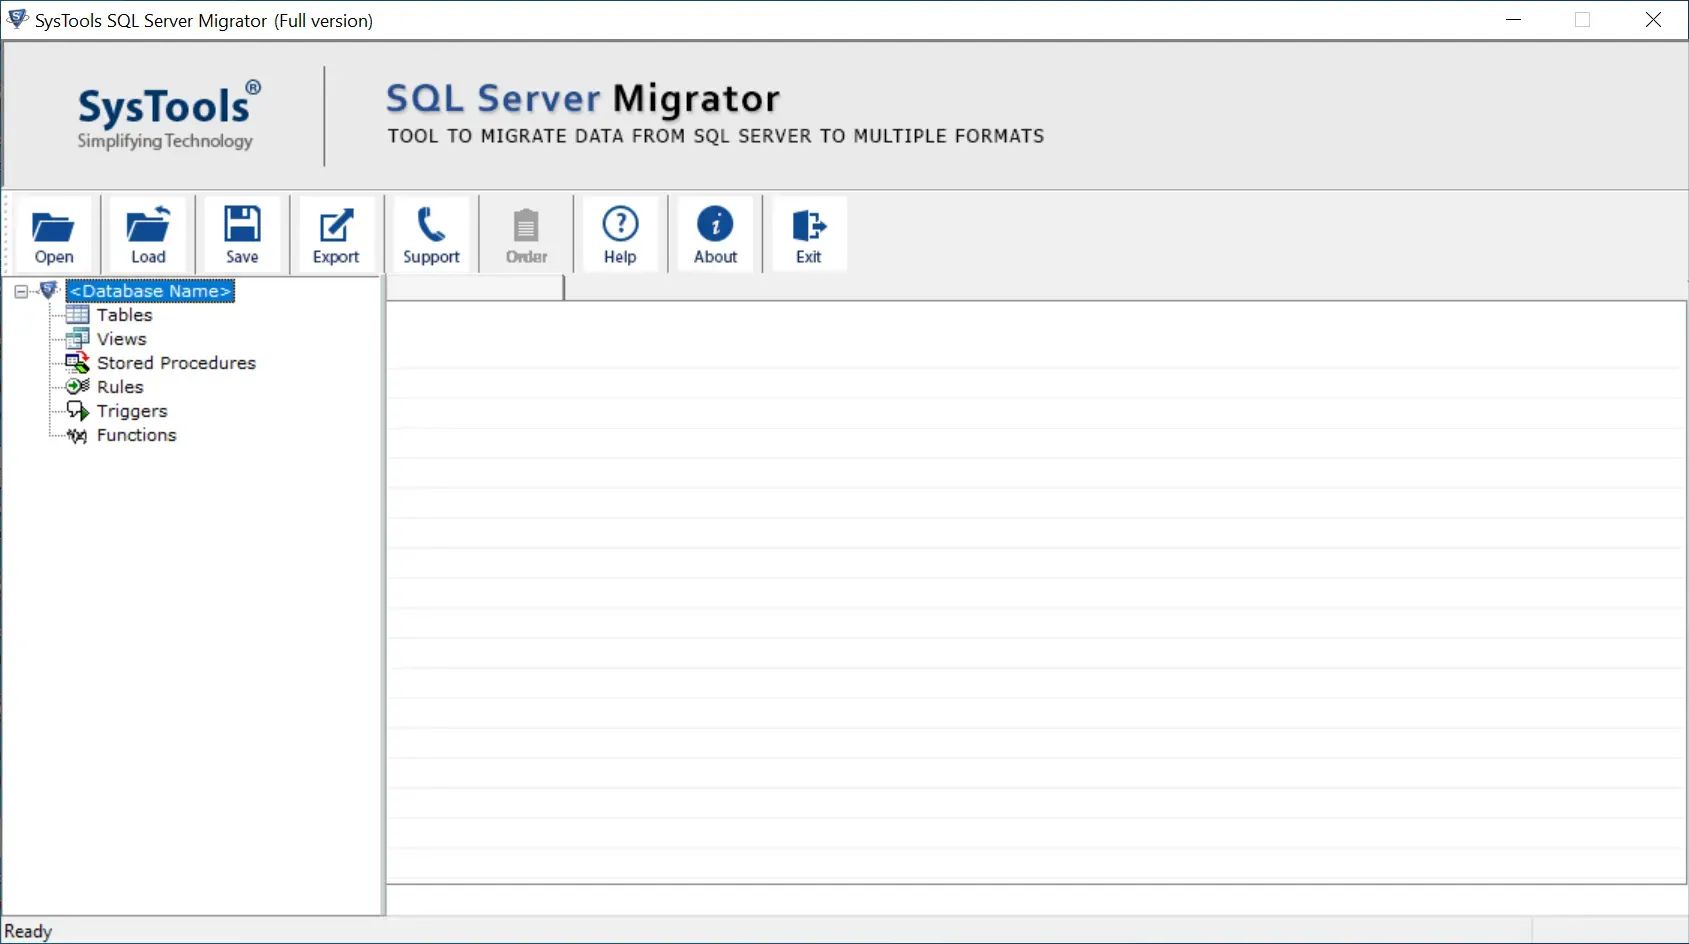This screenshot has width=1689, height=944.
Task: Select Views in the database tree
Action: 121,338
